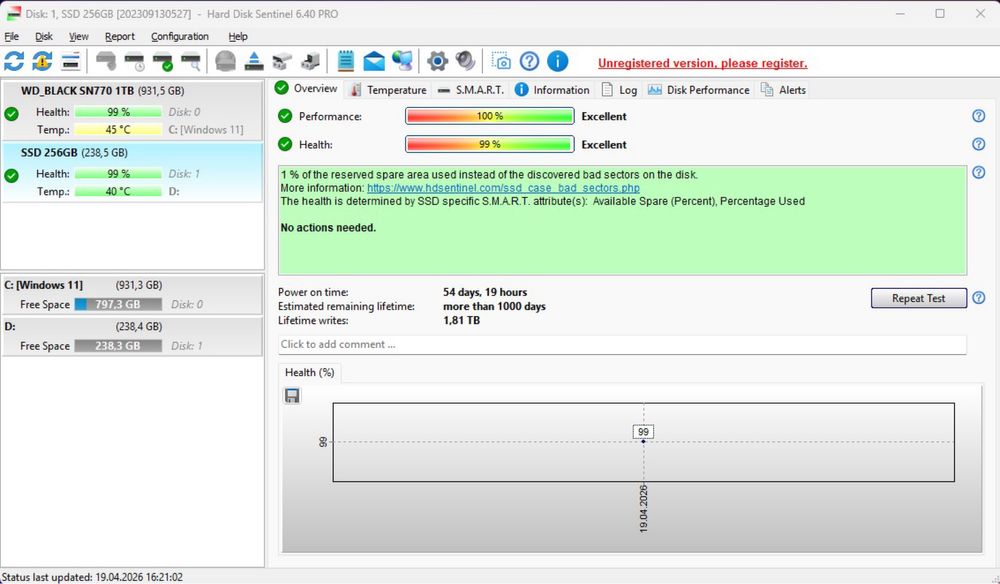Select the C: [Windows 11] partition
Image resolution: width=1000 pixels, height=584 pixels.
133,295
